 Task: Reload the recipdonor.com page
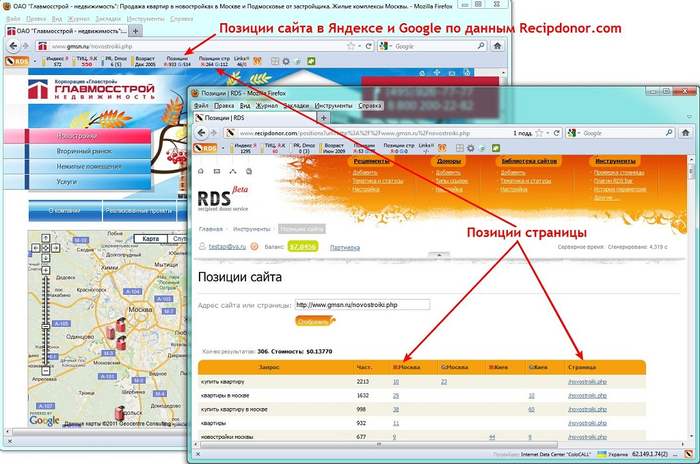click(556, 133)
